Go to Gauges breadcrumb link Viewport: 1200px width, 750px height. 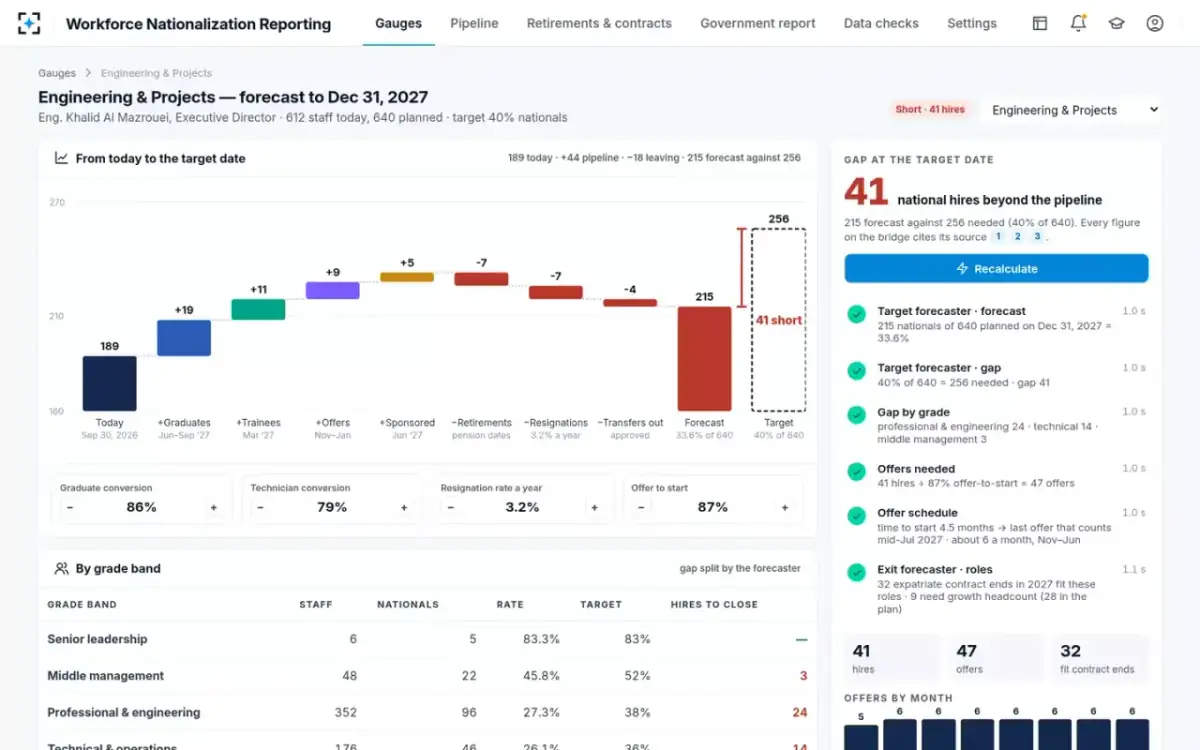point(57,73)
